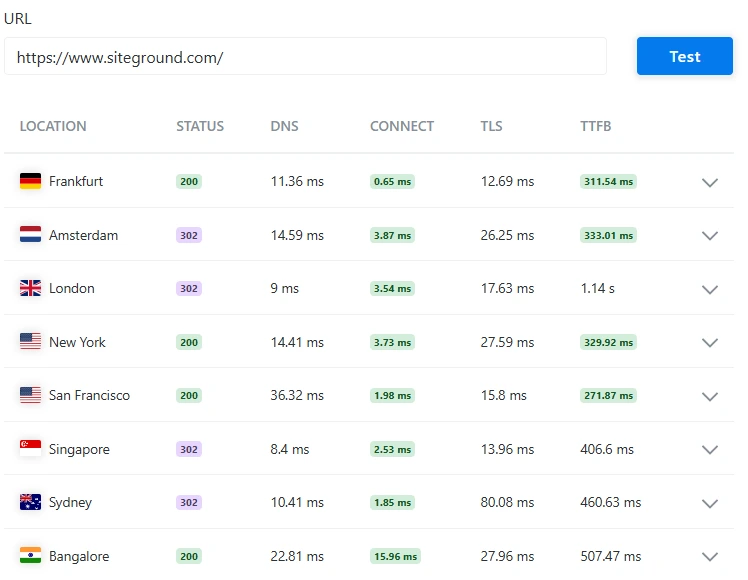Click the 1.98 ms connect badge

pos(392,395)
